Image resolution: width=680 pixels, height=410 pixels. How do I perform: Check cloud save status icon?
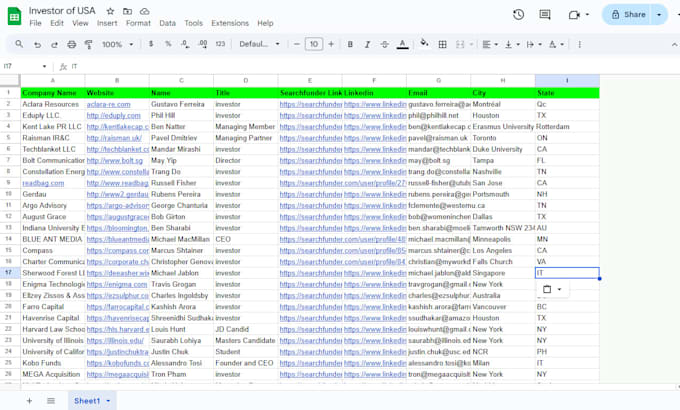pyautogui.click(x=144, y=11)
